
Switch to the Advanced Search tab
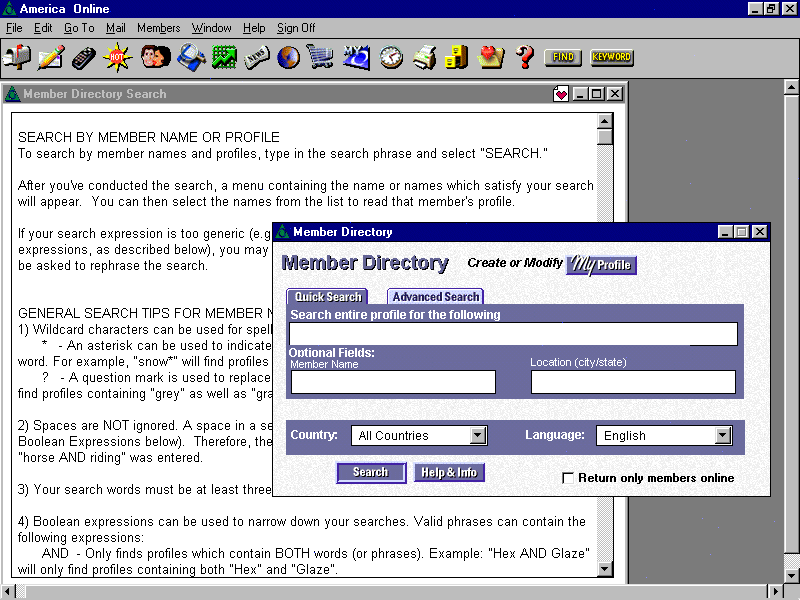coord(435,296)
